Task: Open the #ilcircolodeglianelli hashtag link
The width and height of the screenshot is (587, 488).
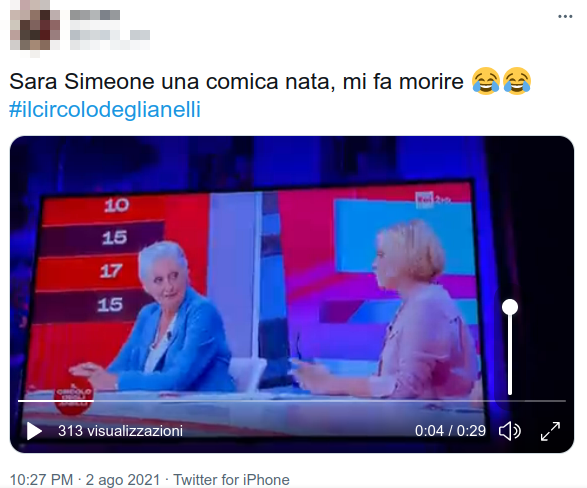Action: (x=105, y=110)
